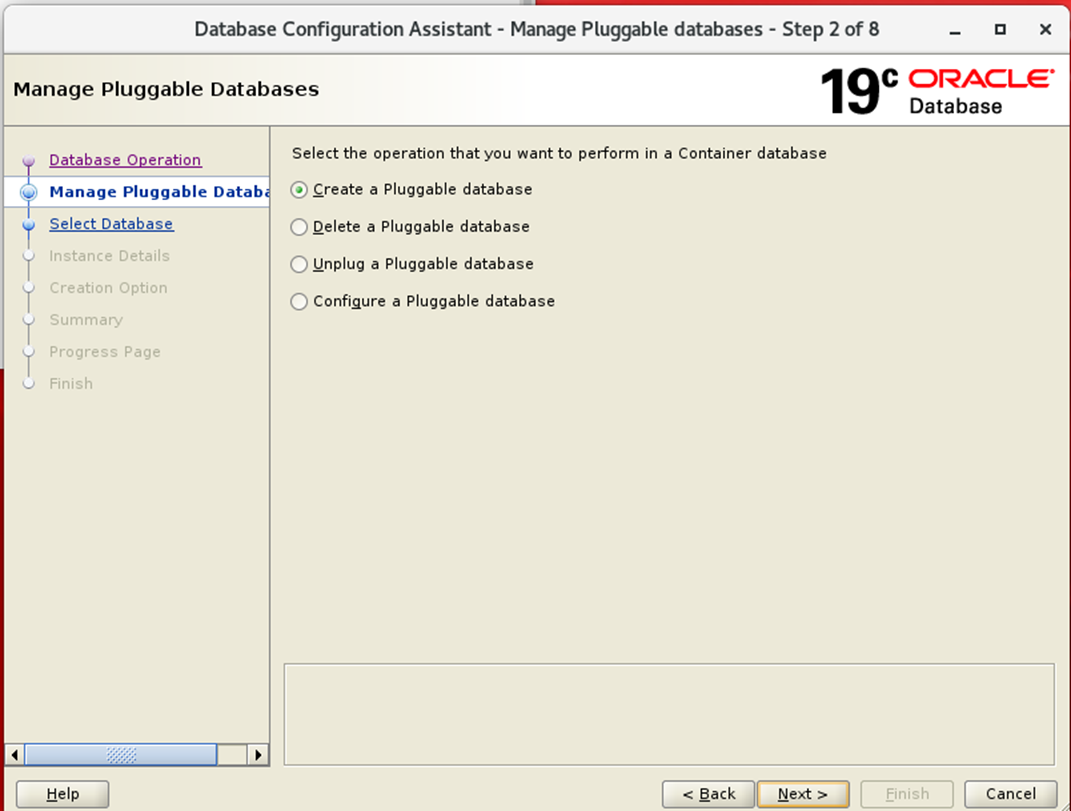Click the right arrow of sidebar scrollbar
The height and width of the screenshot is (811, 1071).
pyautogui.click(x=258, y=755)
